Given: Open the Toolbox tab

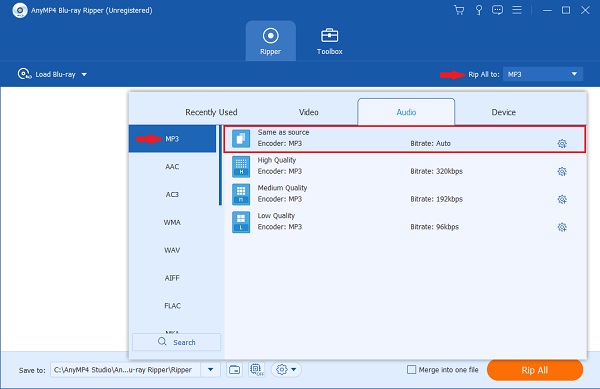Looking at the screenshot, I should [329, 41].
